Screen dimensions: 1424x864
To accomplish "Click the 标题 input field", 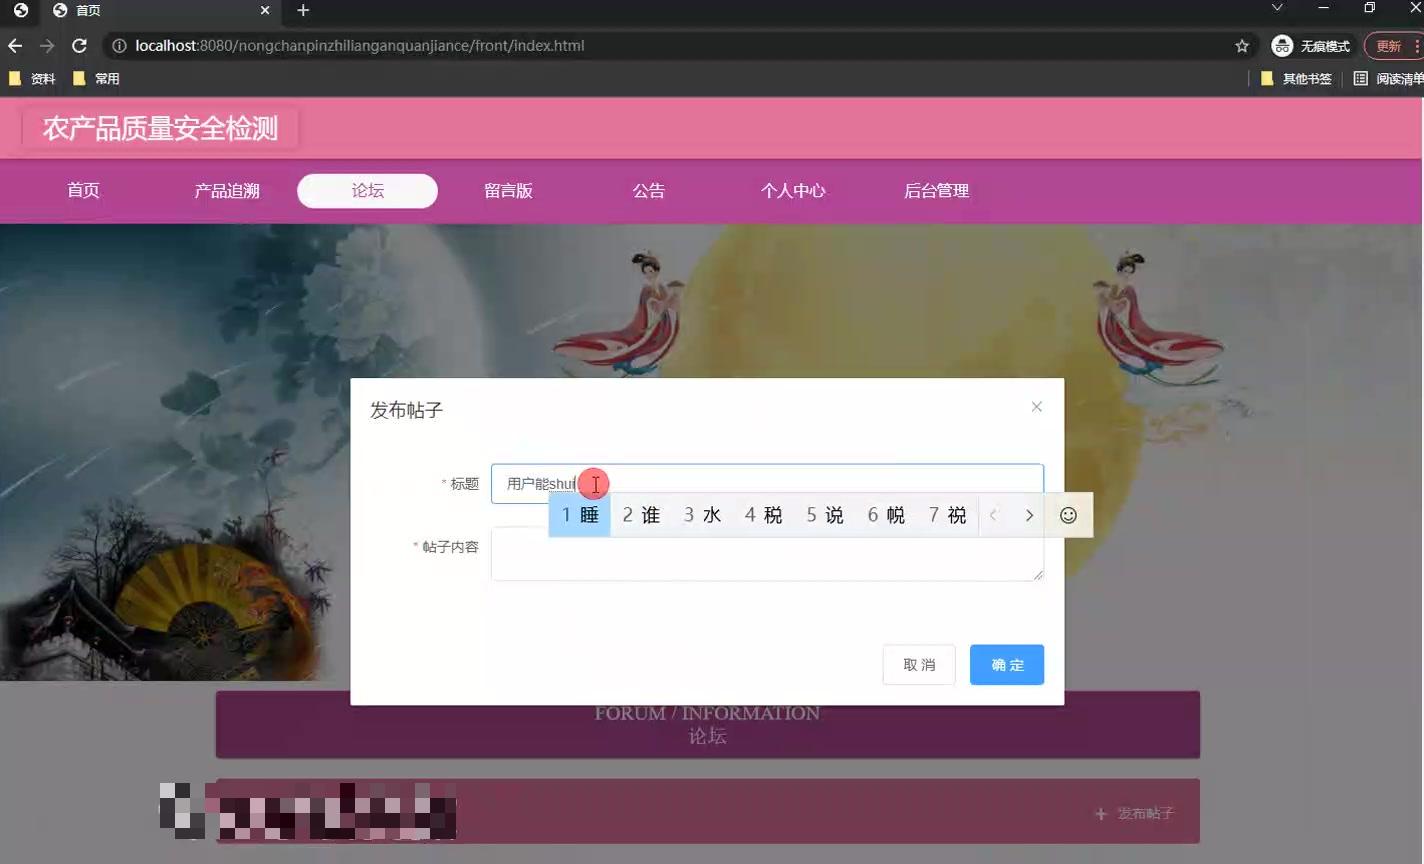I will pos(767,484).
